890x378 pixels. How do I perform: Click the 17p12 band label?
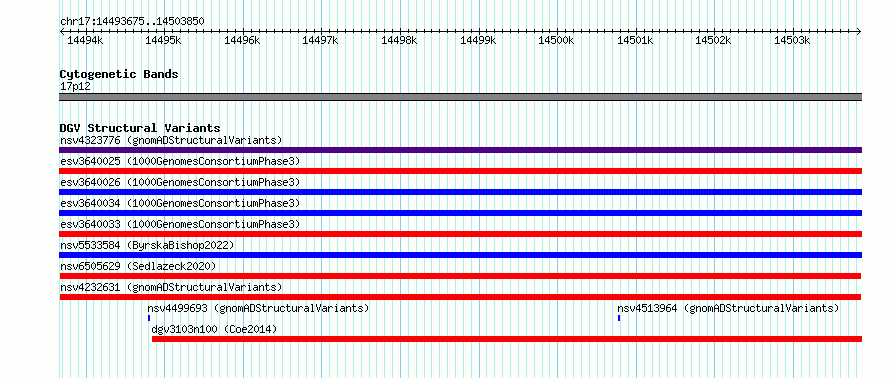(x=75, y=87)
